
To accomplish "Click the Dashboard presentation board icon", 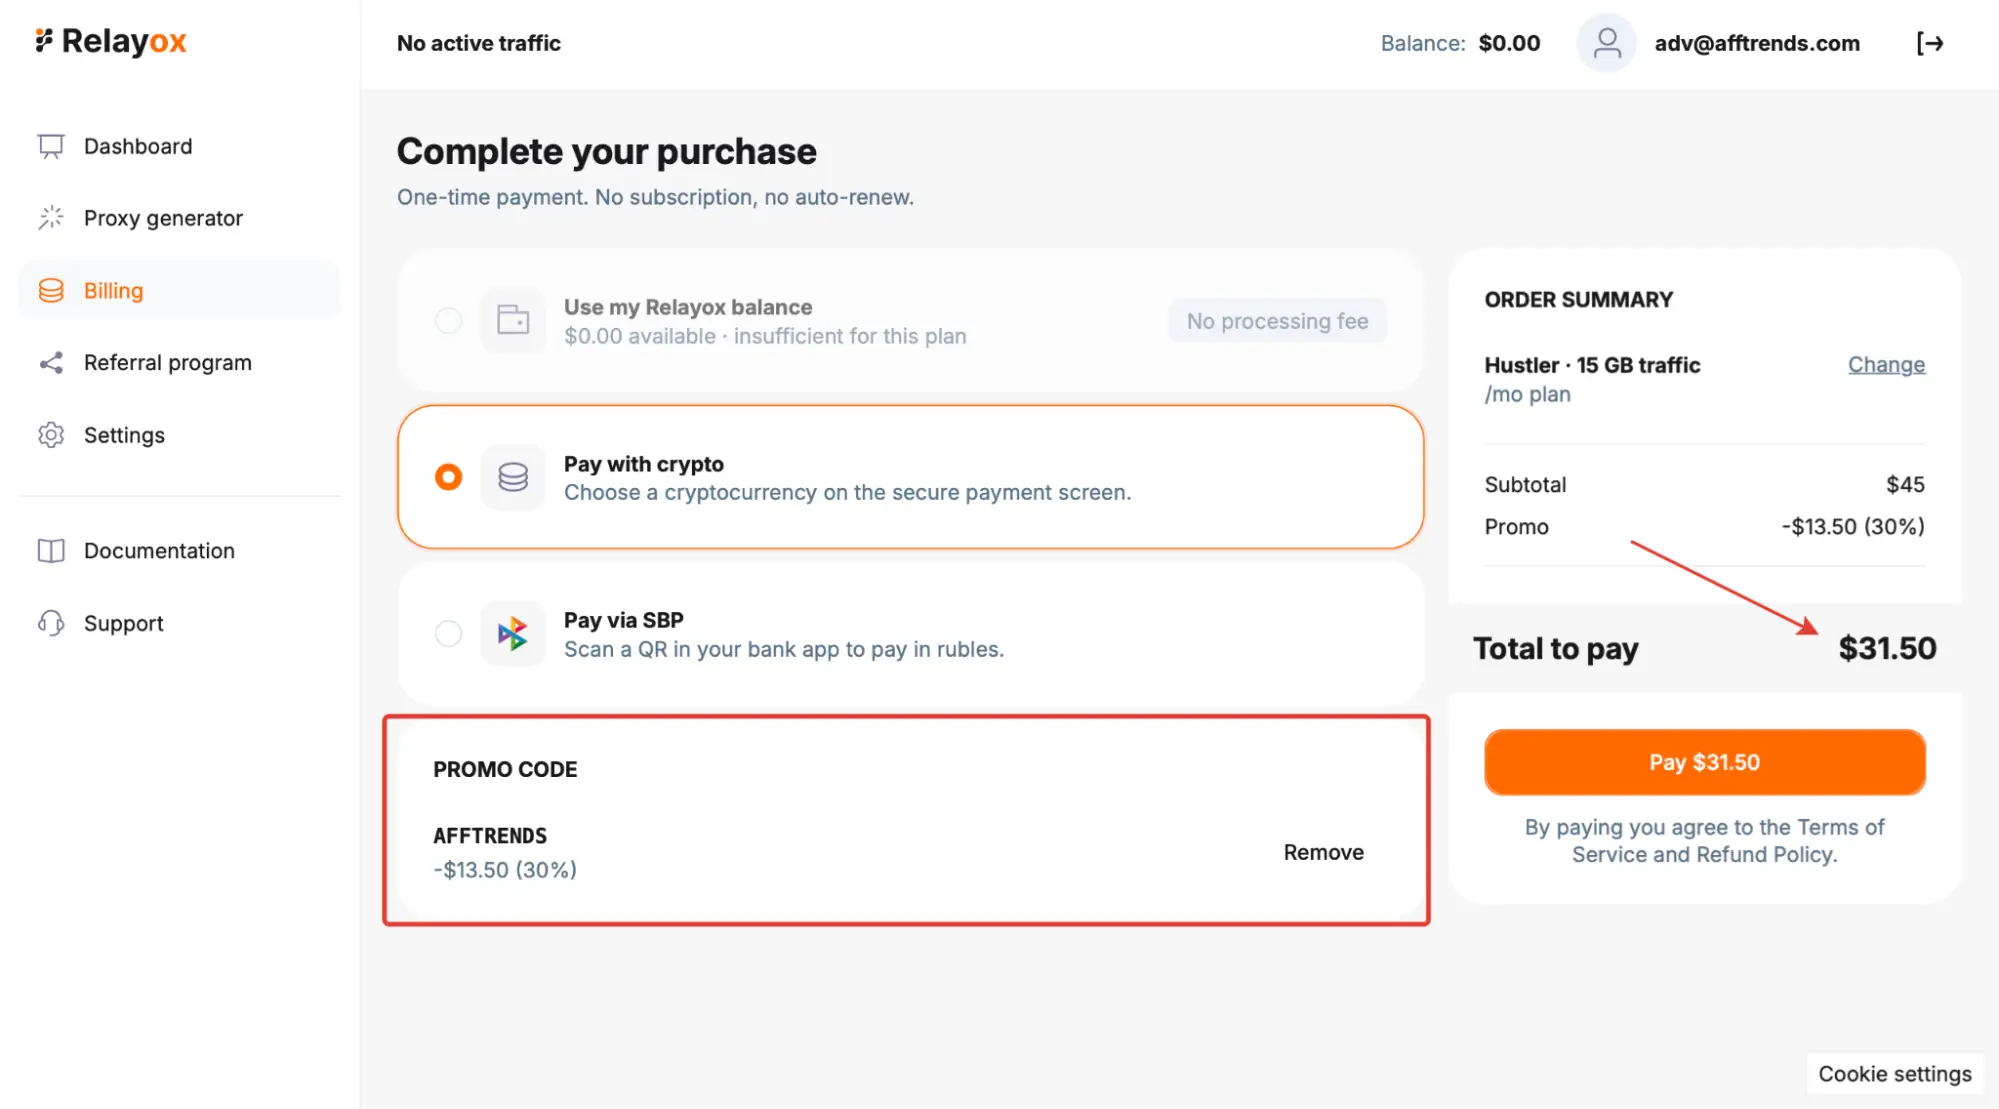I will click(x=51, y=146).
